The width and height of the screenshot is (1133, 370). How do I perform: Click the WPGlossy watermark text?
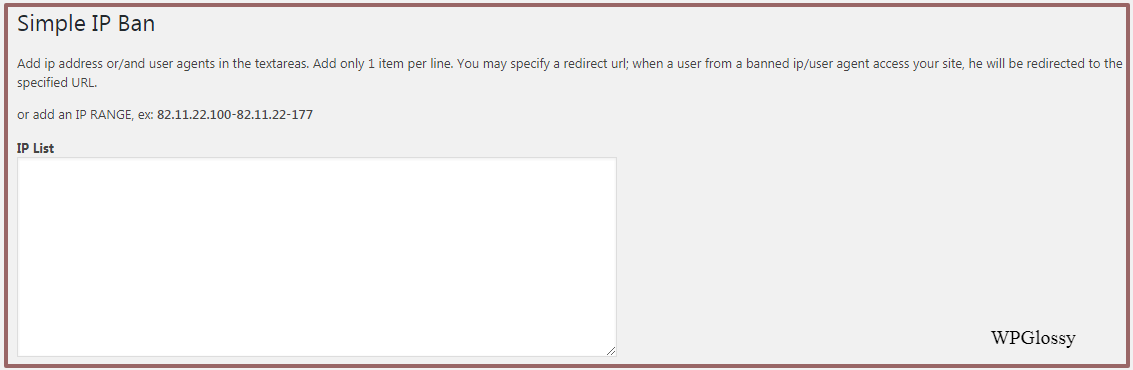(1033, 337)
